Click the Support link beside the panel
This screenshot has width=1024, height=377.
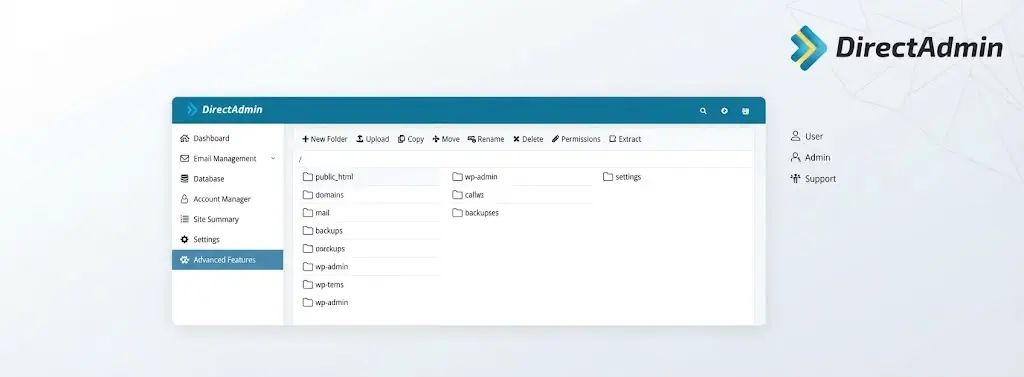[x=813, y=179]
